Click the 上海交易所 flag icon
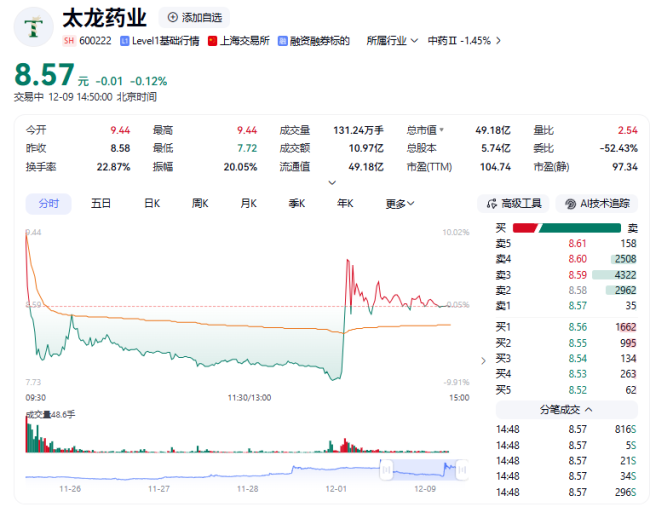The image size is (650, 507). click(212, 40)
